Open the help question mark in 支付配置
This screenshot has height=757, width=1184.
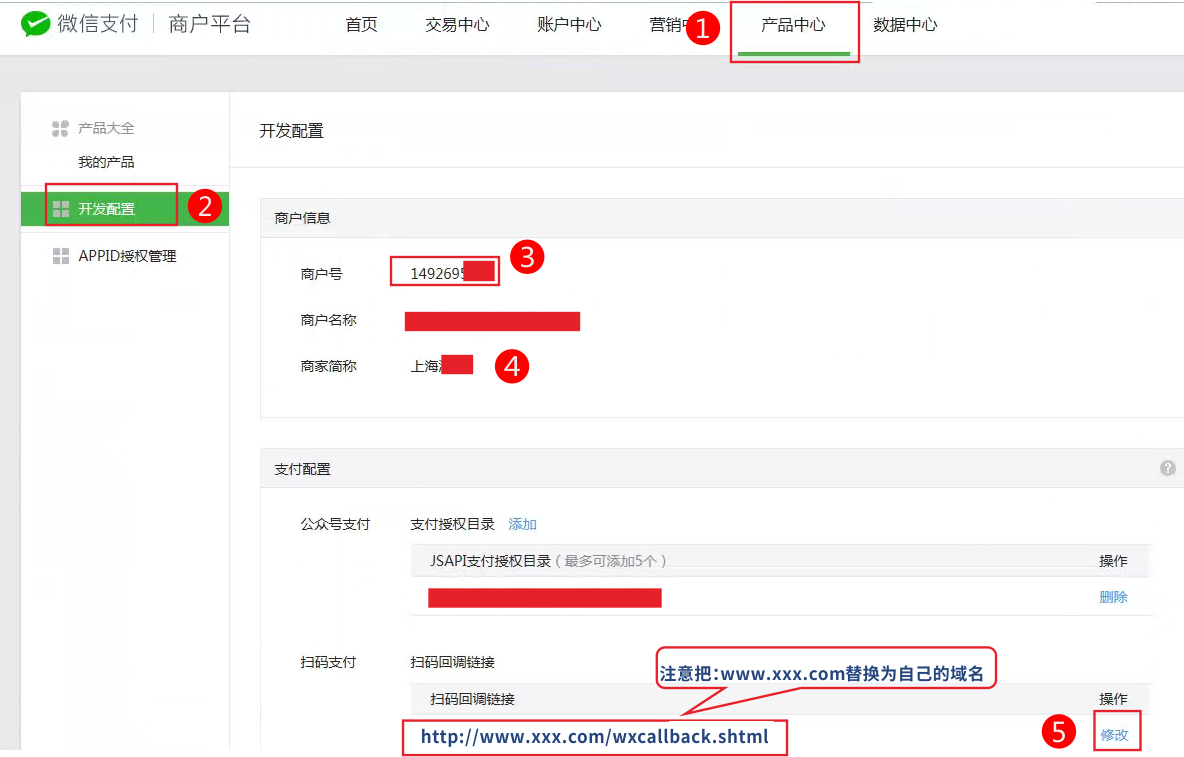coord(1167,468)
